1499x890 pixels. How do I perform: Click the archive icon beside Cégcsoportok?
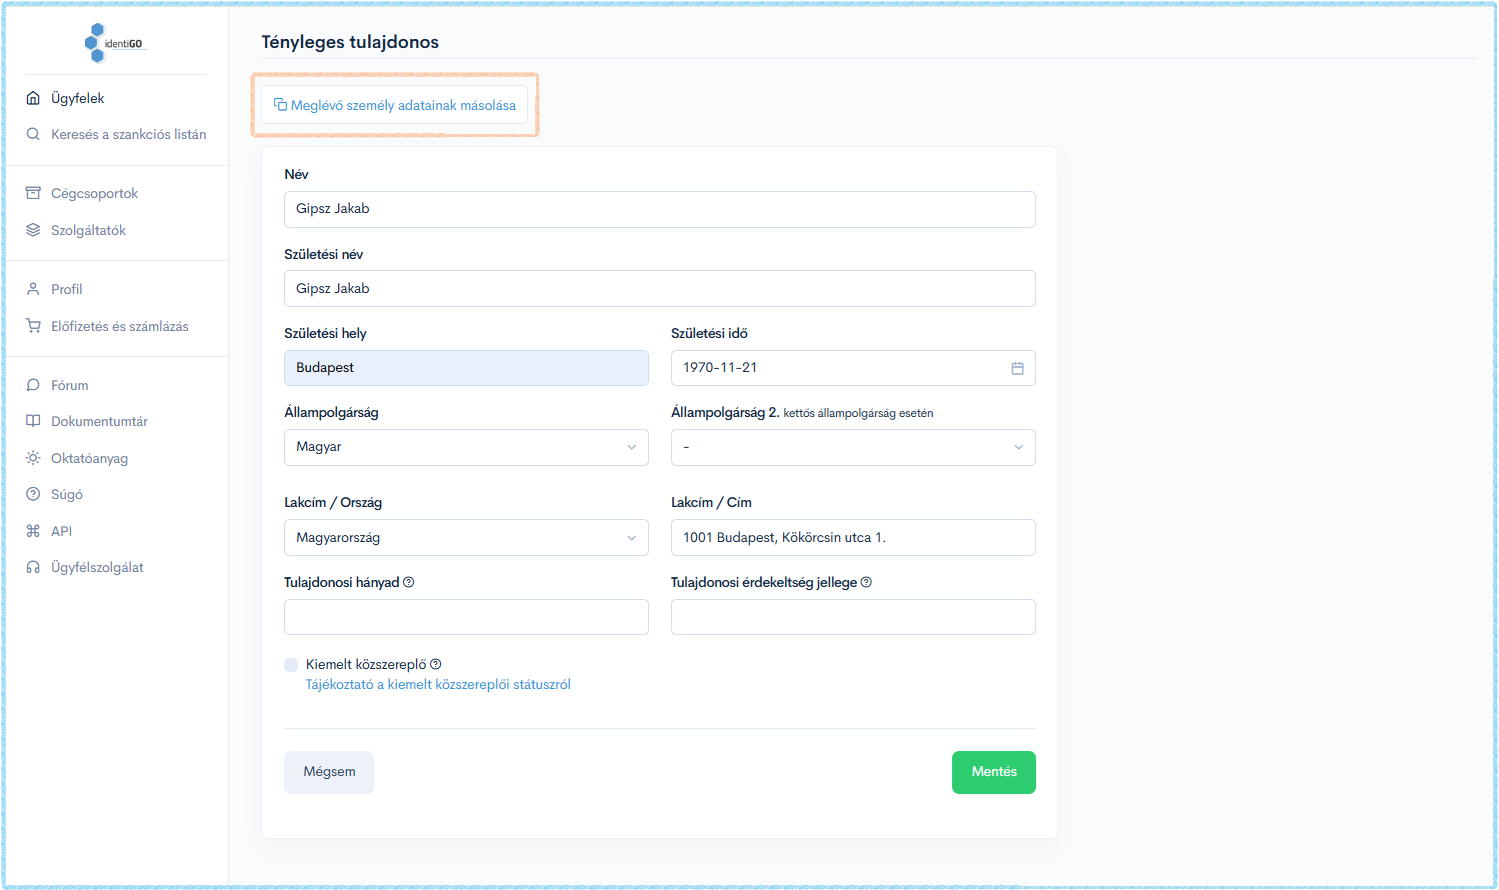pos(33,193)
